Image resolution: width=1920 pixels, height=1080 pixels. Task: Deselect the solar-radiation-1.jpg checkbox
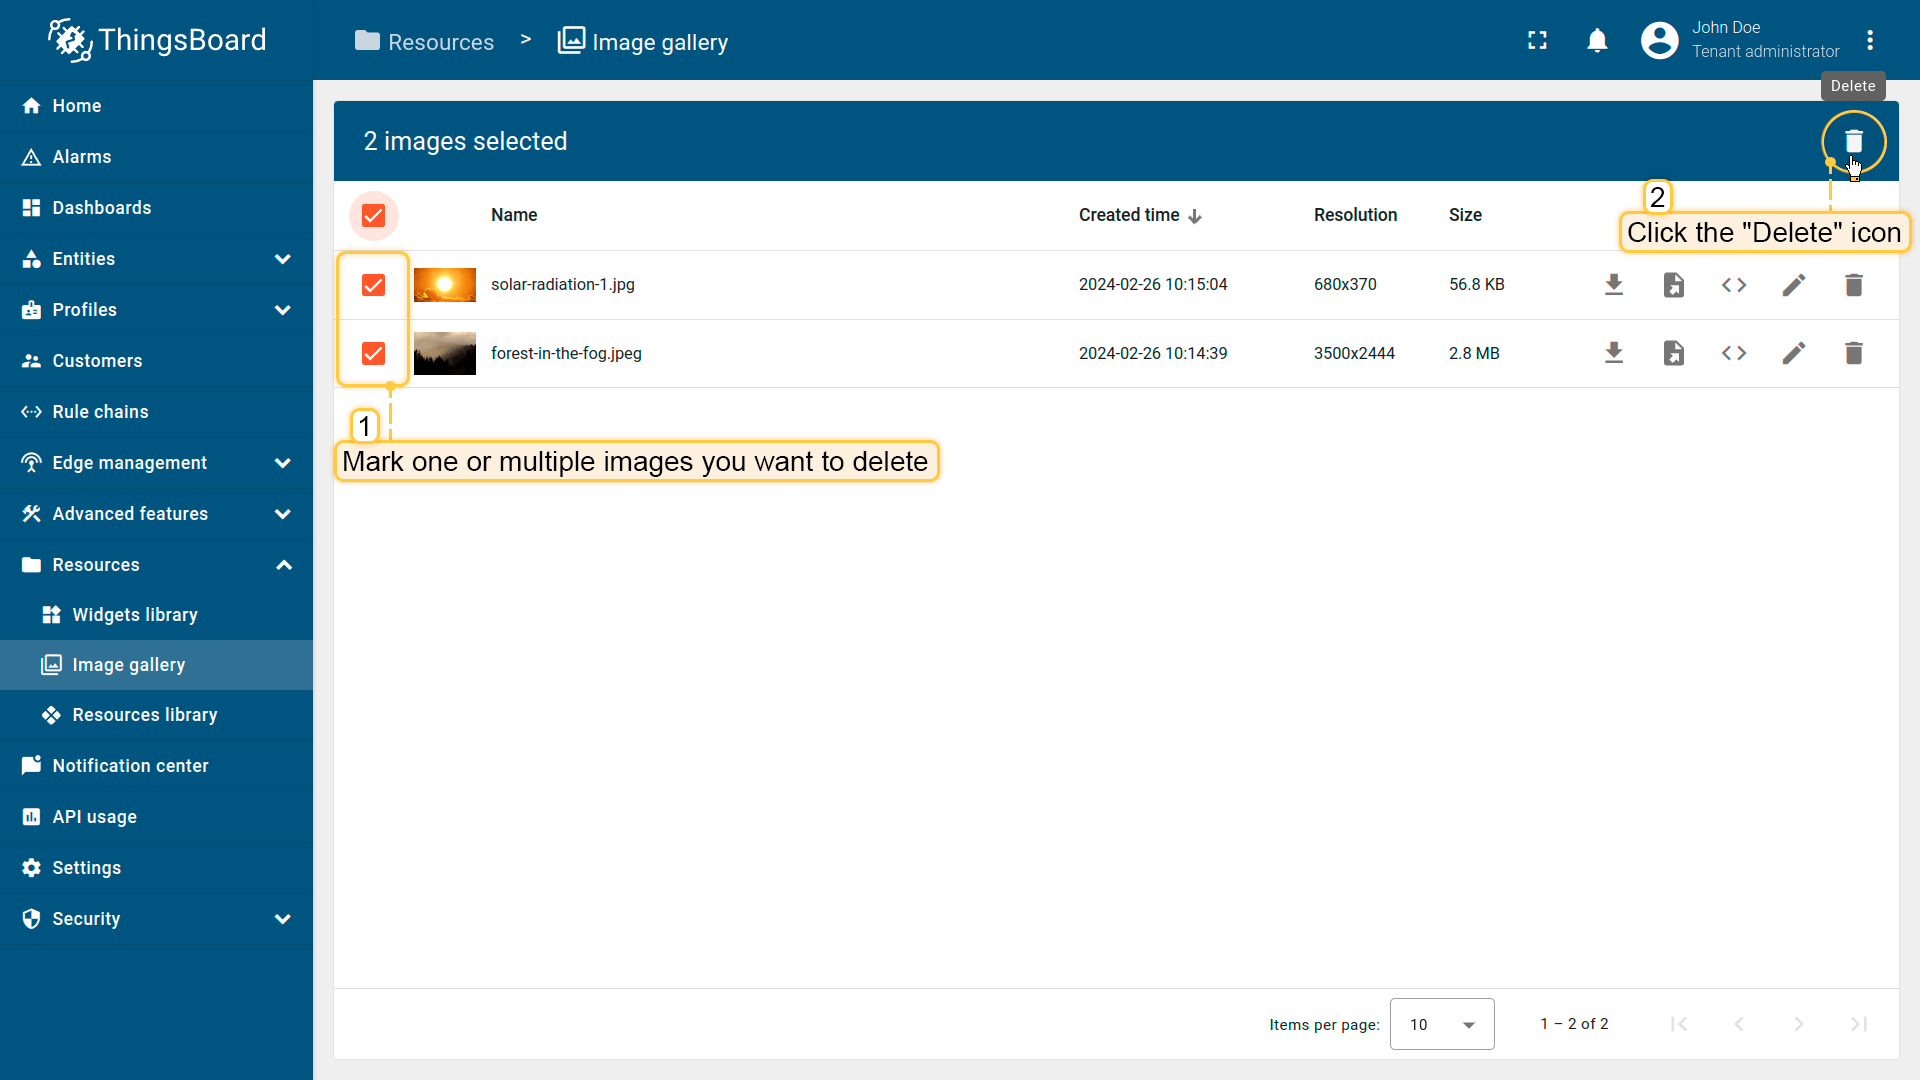(373, 285)
